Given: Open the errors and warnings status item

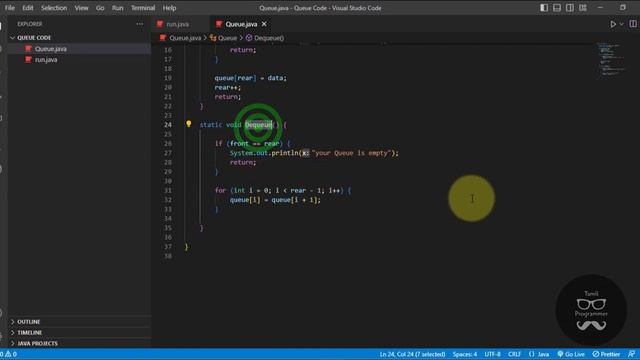Looking at the screenshot, I should click(9, 354).
